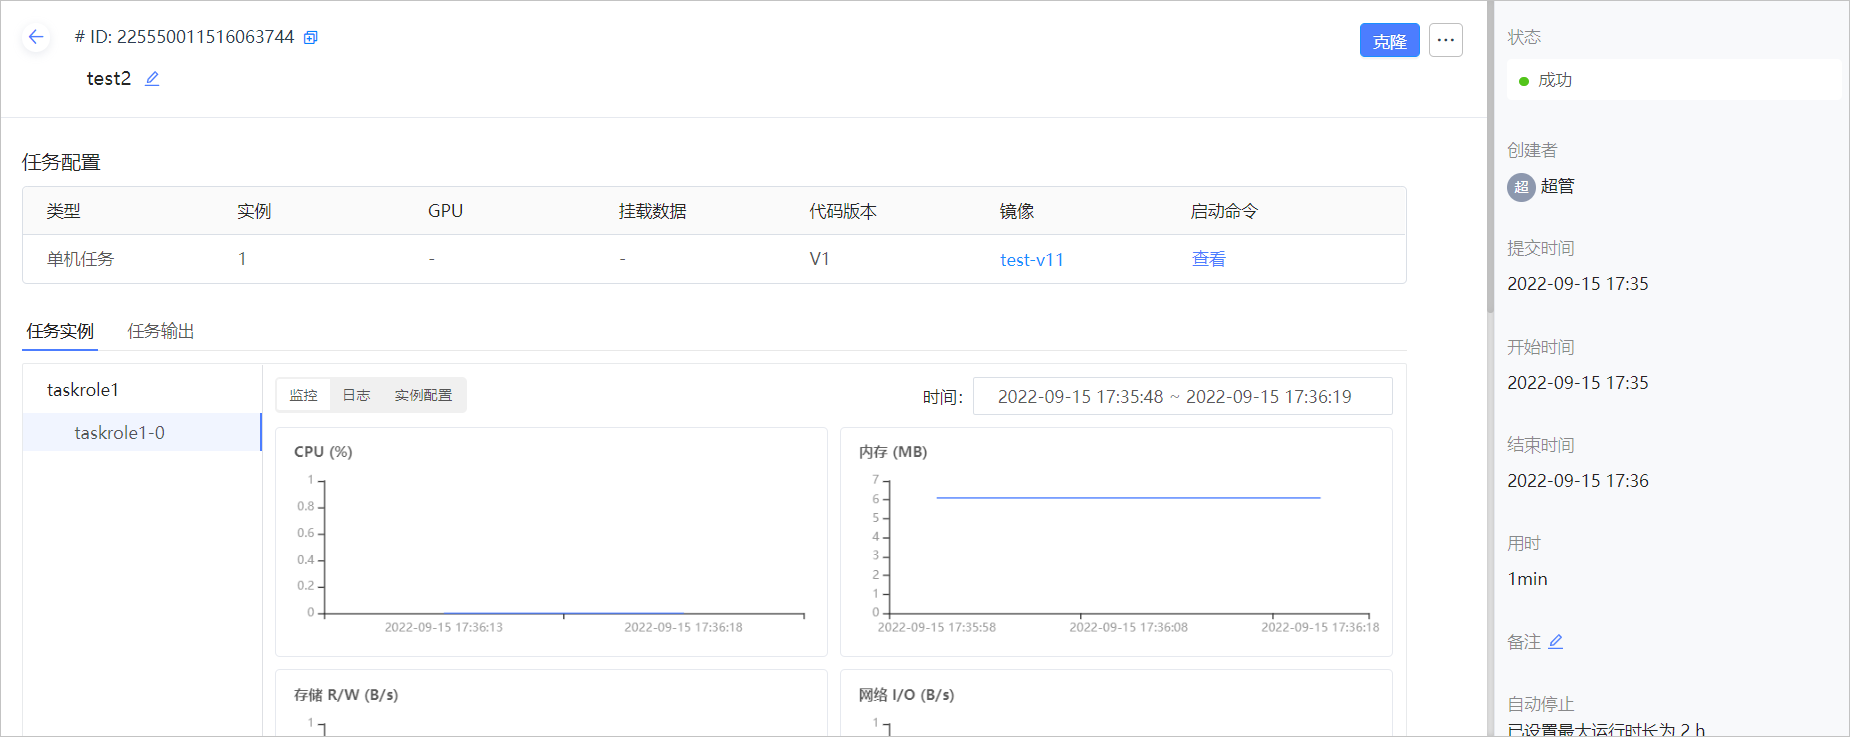1850x737 pixels.
Task: Click the 提交时间 value 2022-09-15 17:35
Action: [x=1578, y=285]
